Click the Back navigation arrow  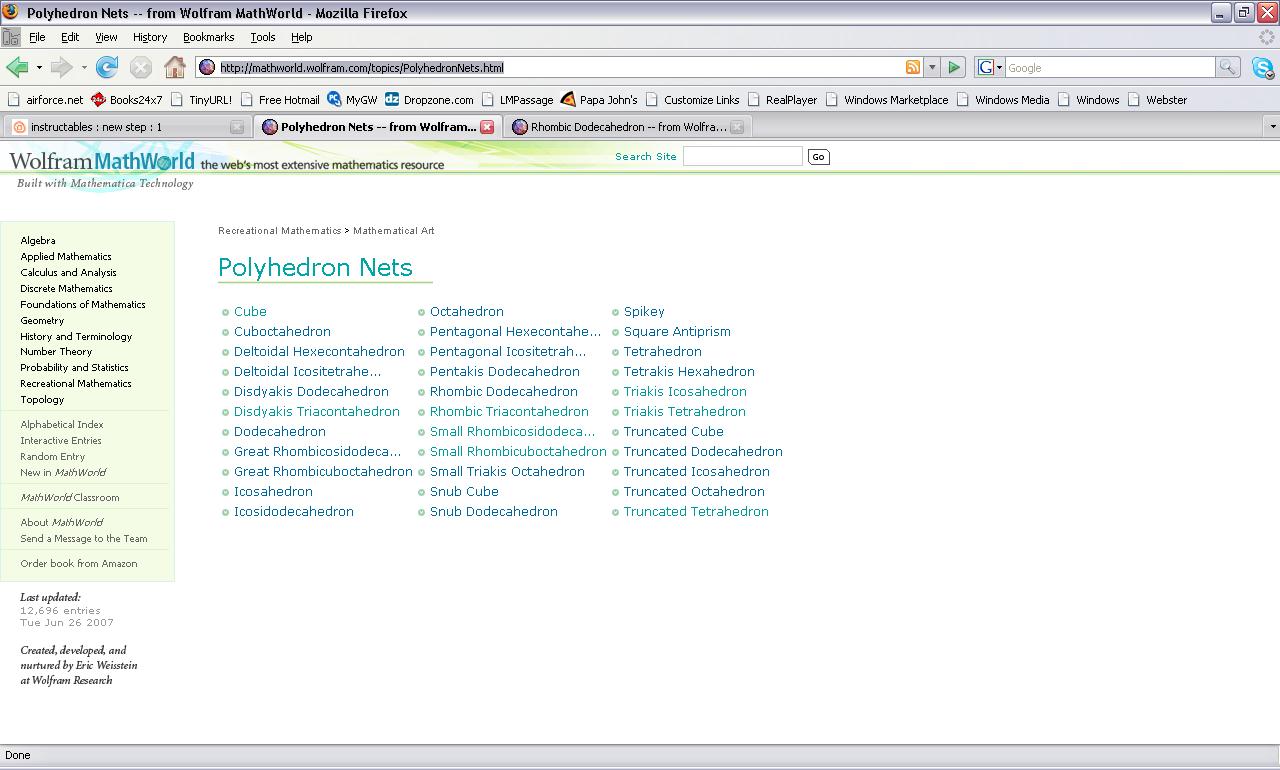coord(17,67)
